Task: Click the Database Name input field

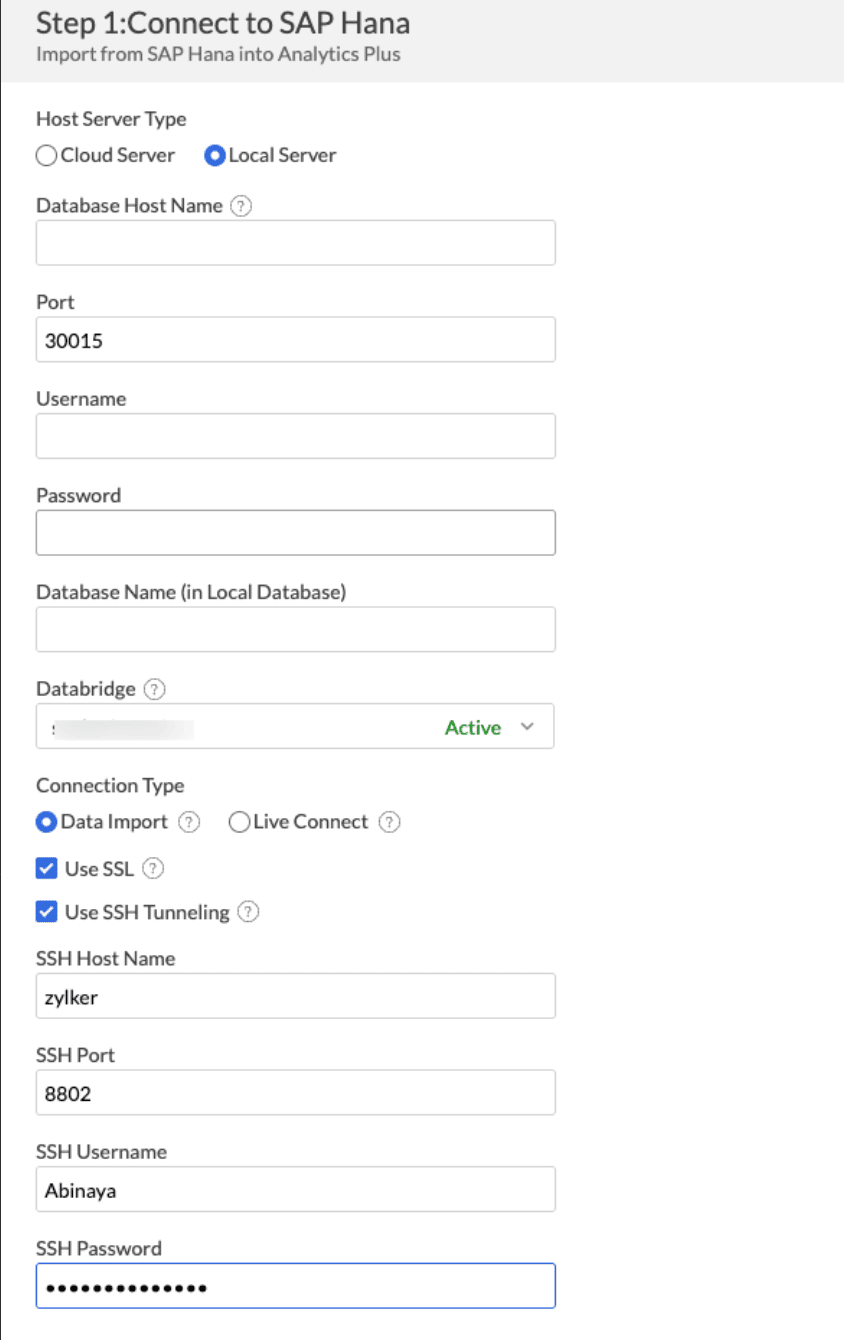Action: 295,630
